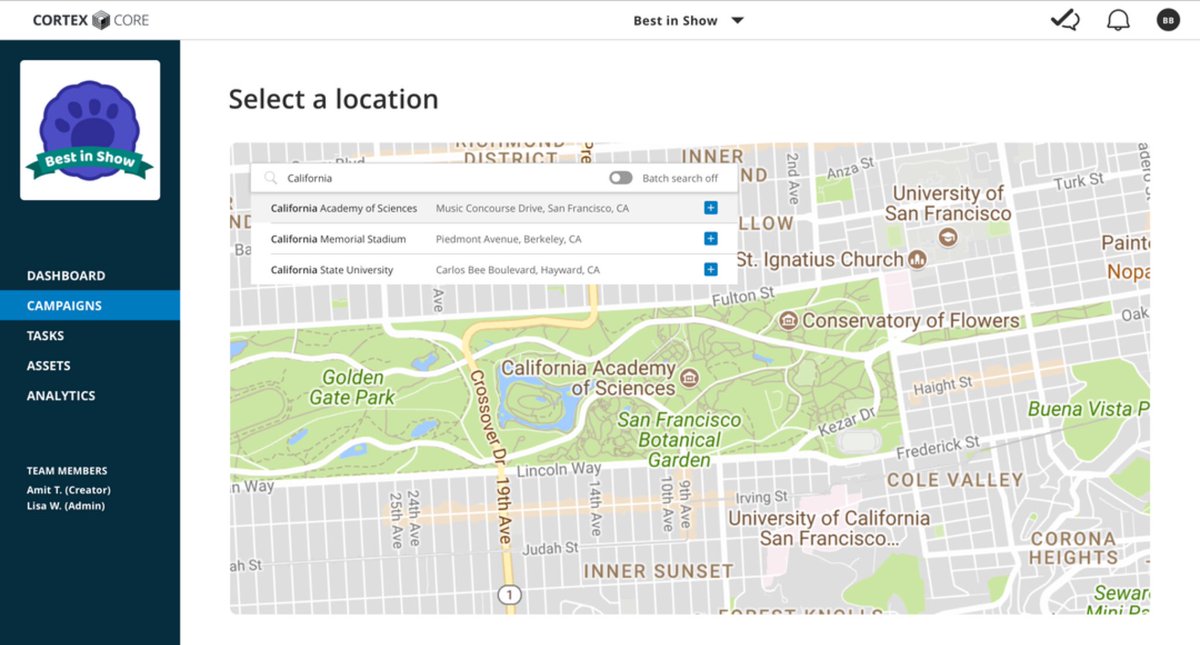Click University of California San Francisco label
1200x645 pixels.
pos(828,528)
